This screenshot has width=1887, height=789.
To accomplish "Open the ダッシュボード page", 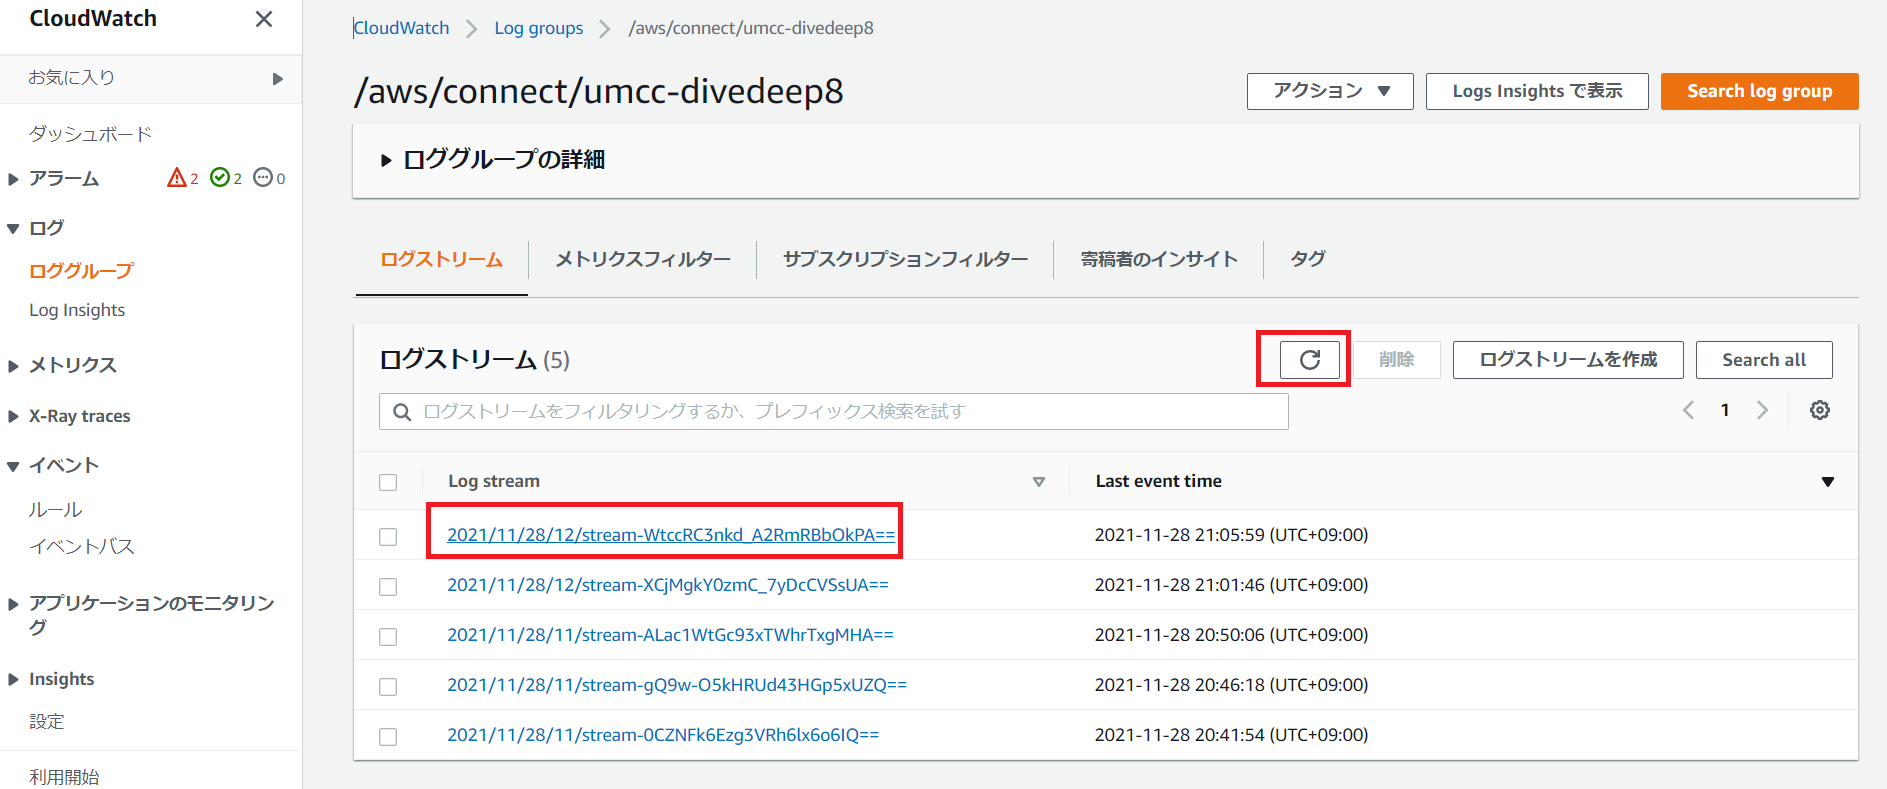I will pyautogui.click(x=90, y=134).
